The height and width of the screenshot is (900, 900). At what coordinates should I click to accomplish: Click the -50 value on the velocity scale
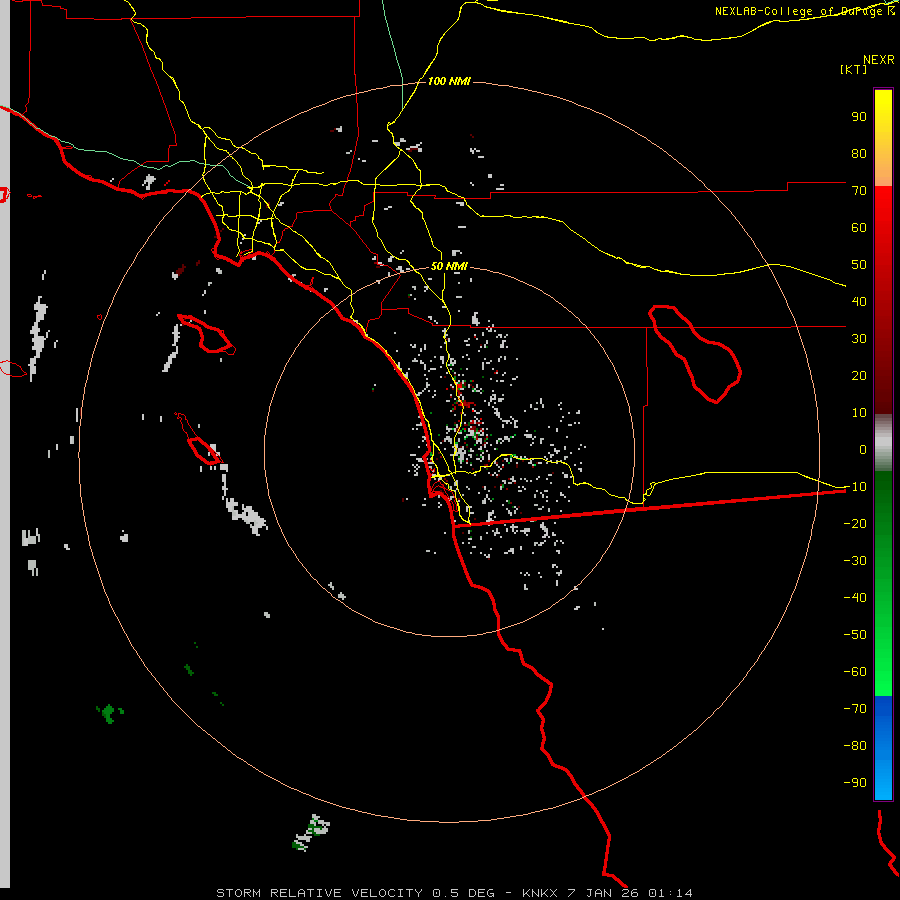[855, 635]
